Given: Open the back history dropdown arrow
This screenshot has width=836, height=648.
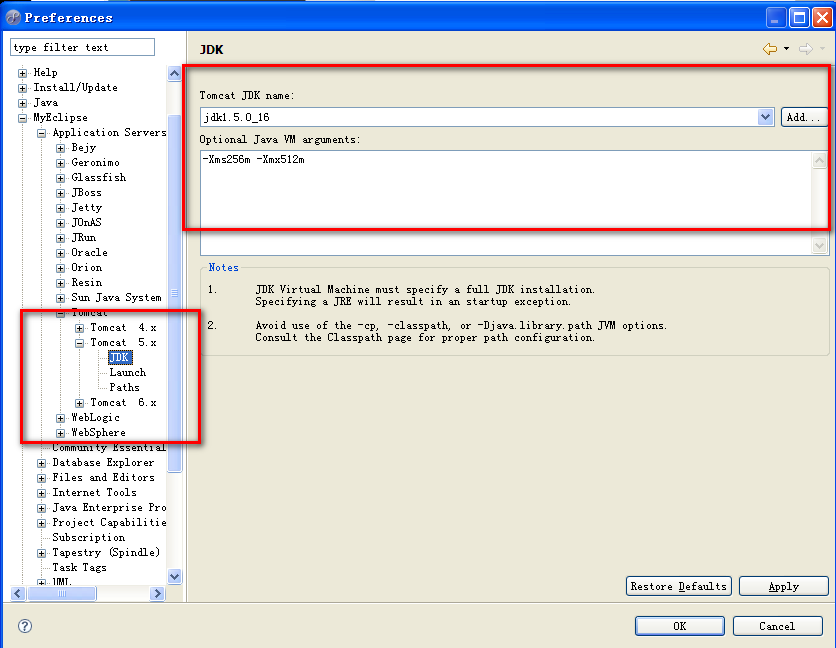Looking at the screenshot, I should pos(786,49).
